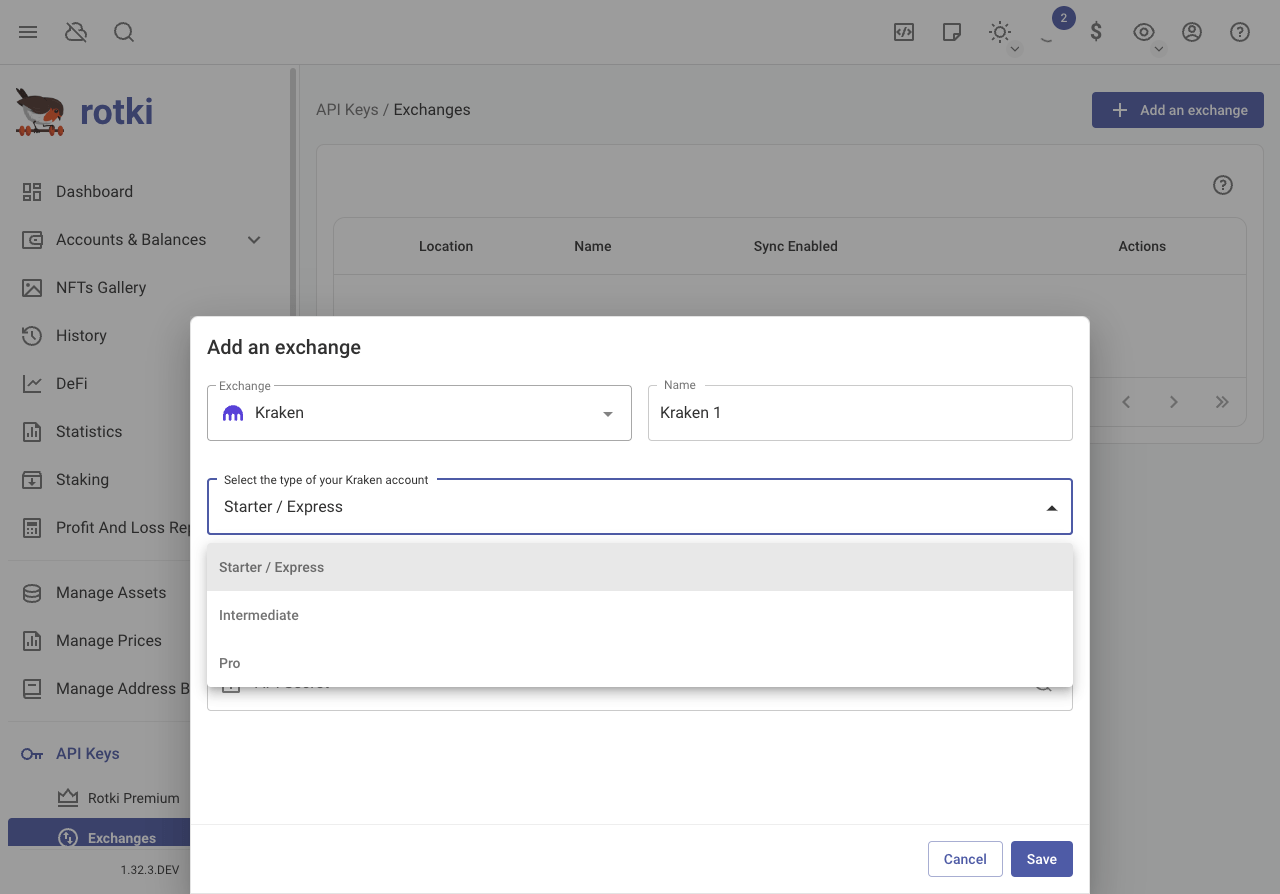Click the Manage Address Book icon

[32, 689]
